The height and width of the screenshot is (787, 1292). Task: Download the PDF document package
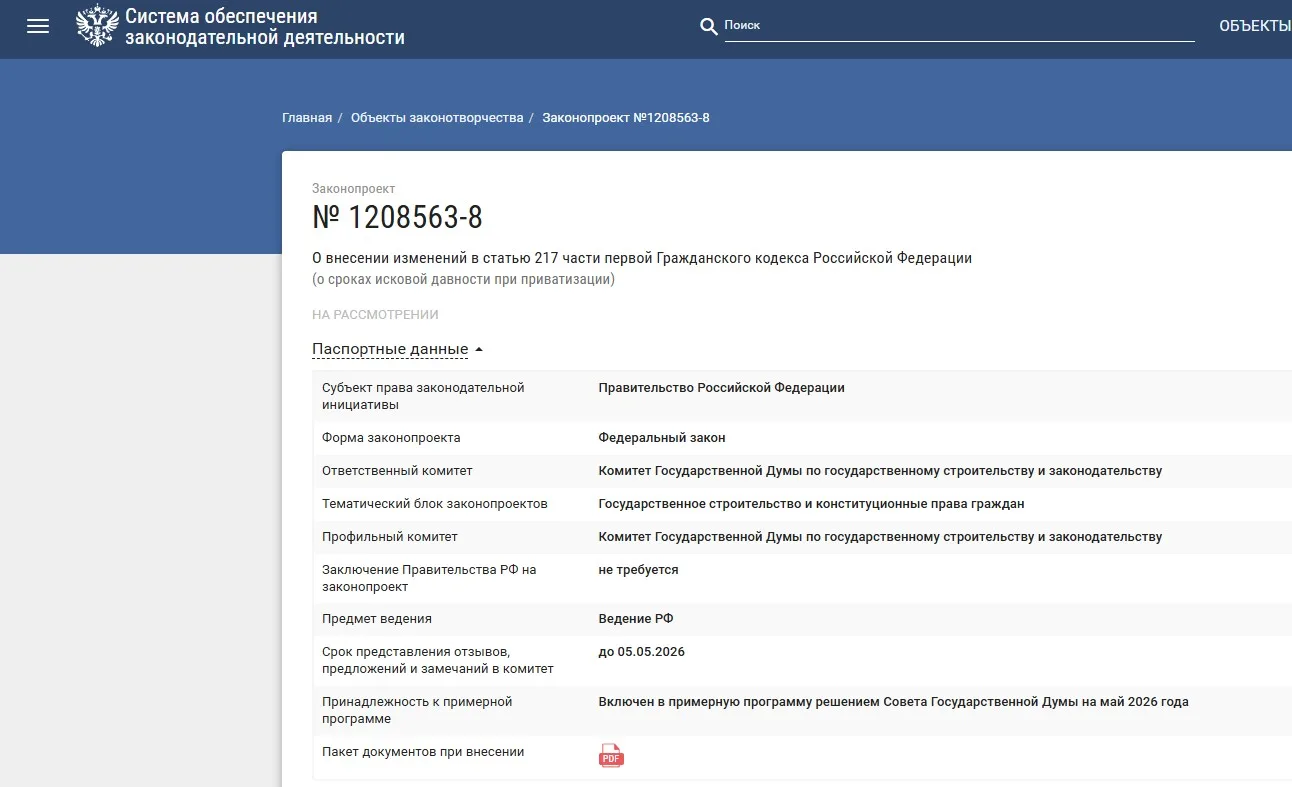[611, 756]
